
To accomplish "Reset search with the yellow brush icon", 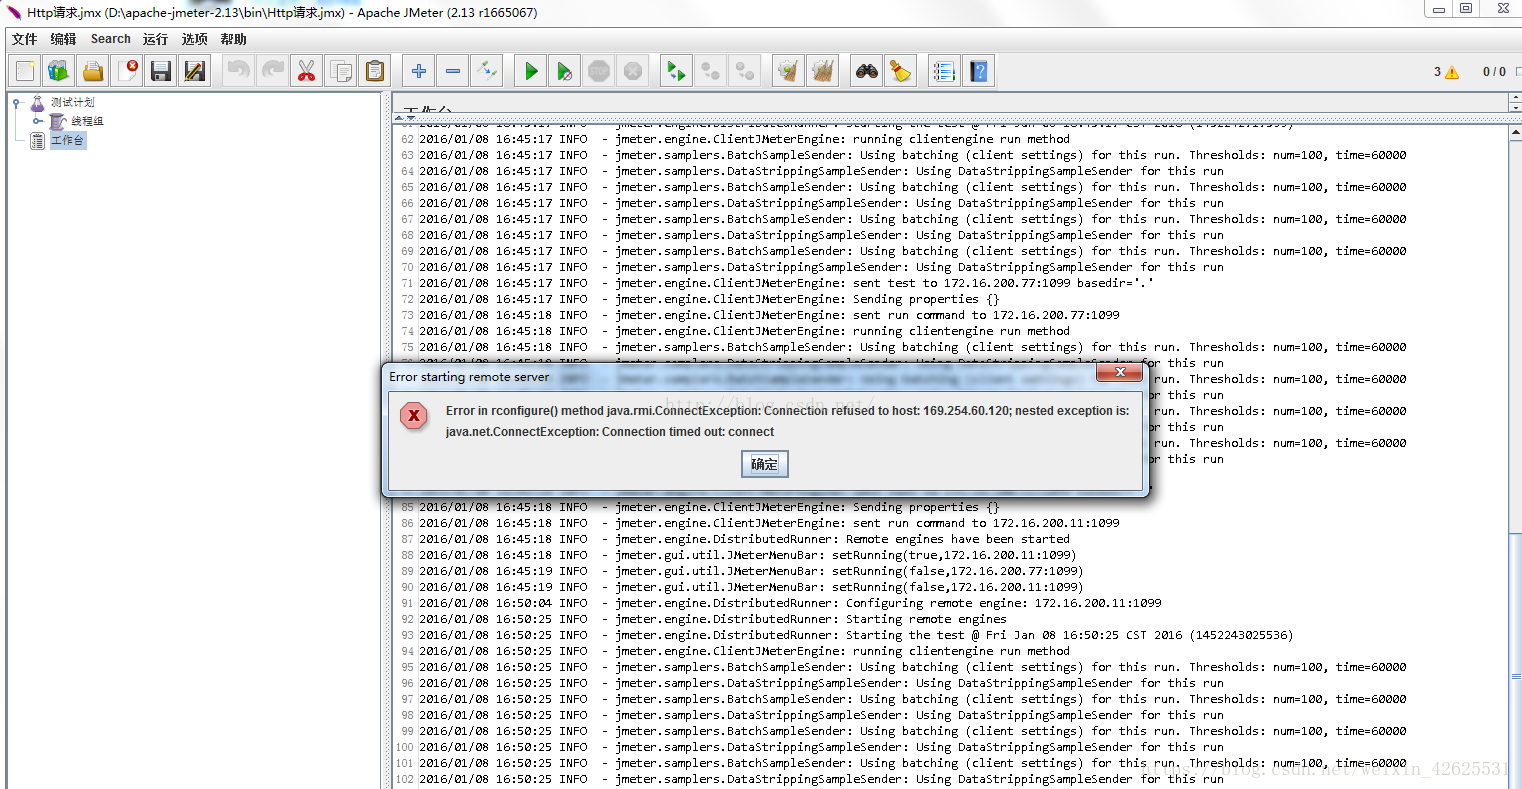I will 900,71.
